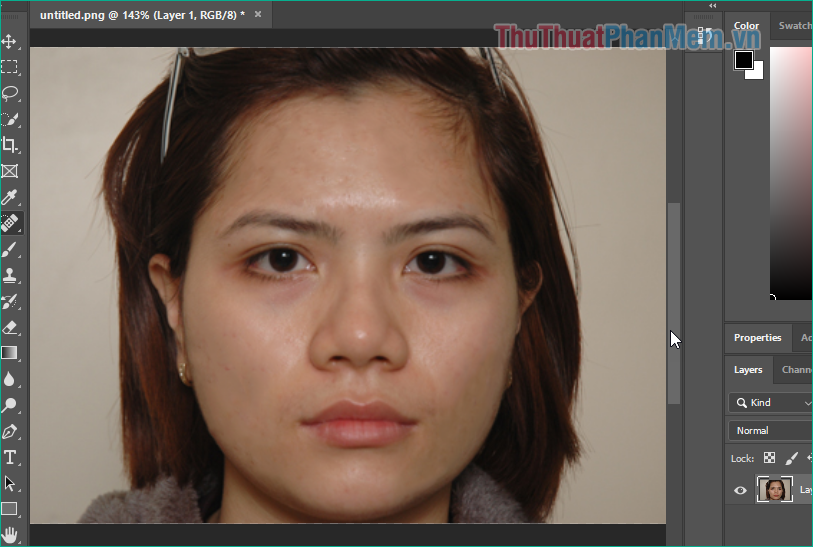This screenshot has height=547, width=813.
Task: Click the Layer 1 thumbnail
Action: 775,489
